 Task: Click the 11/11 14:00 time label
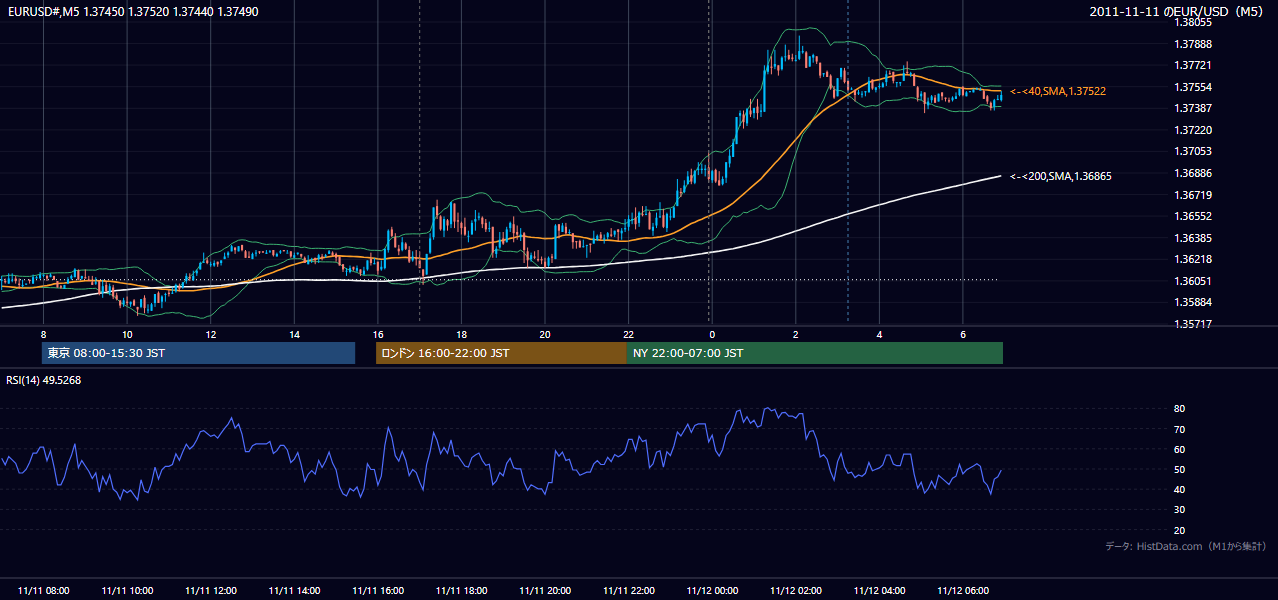[x=294, y=591]
